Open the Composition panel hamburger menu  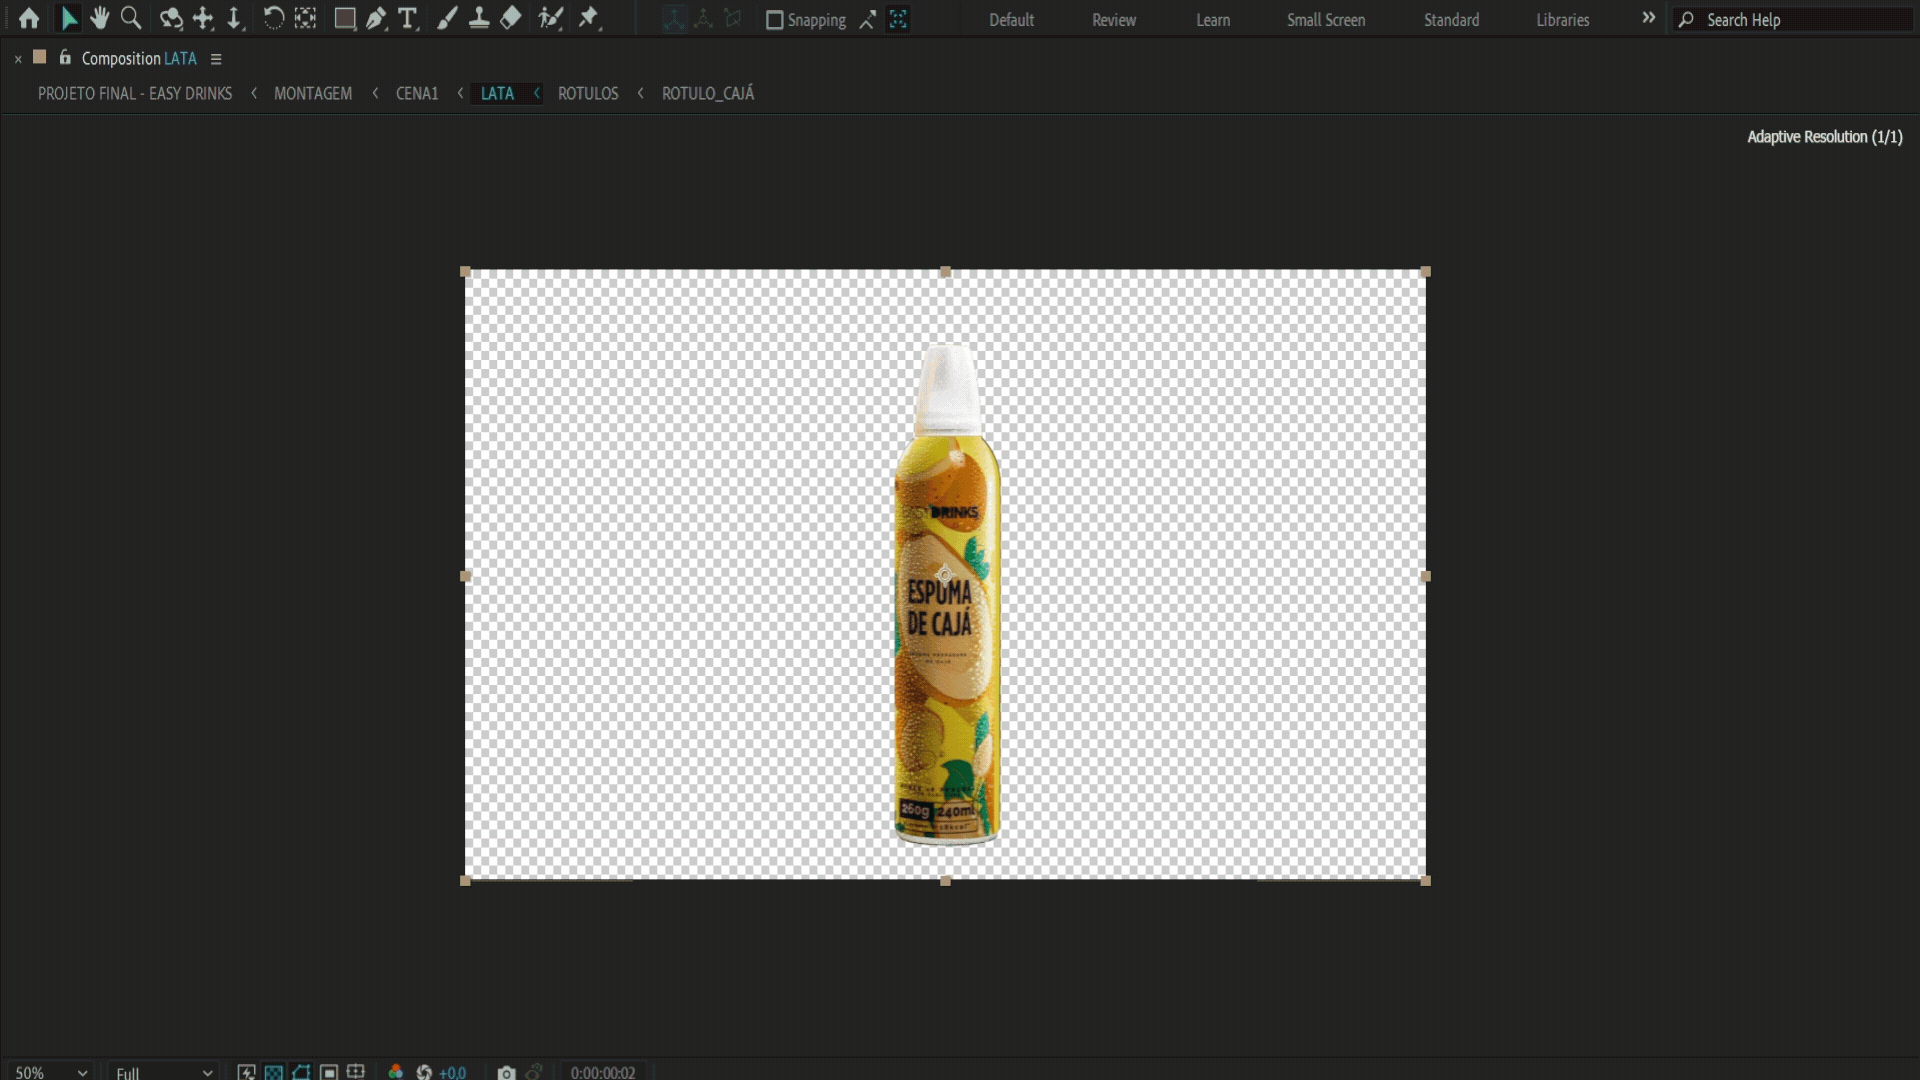[x=216, y=59]
